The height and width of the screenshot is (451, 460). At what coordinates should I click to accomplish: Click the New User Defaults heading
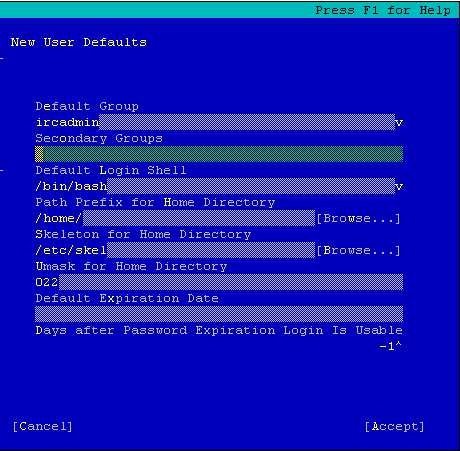(79, 42)
